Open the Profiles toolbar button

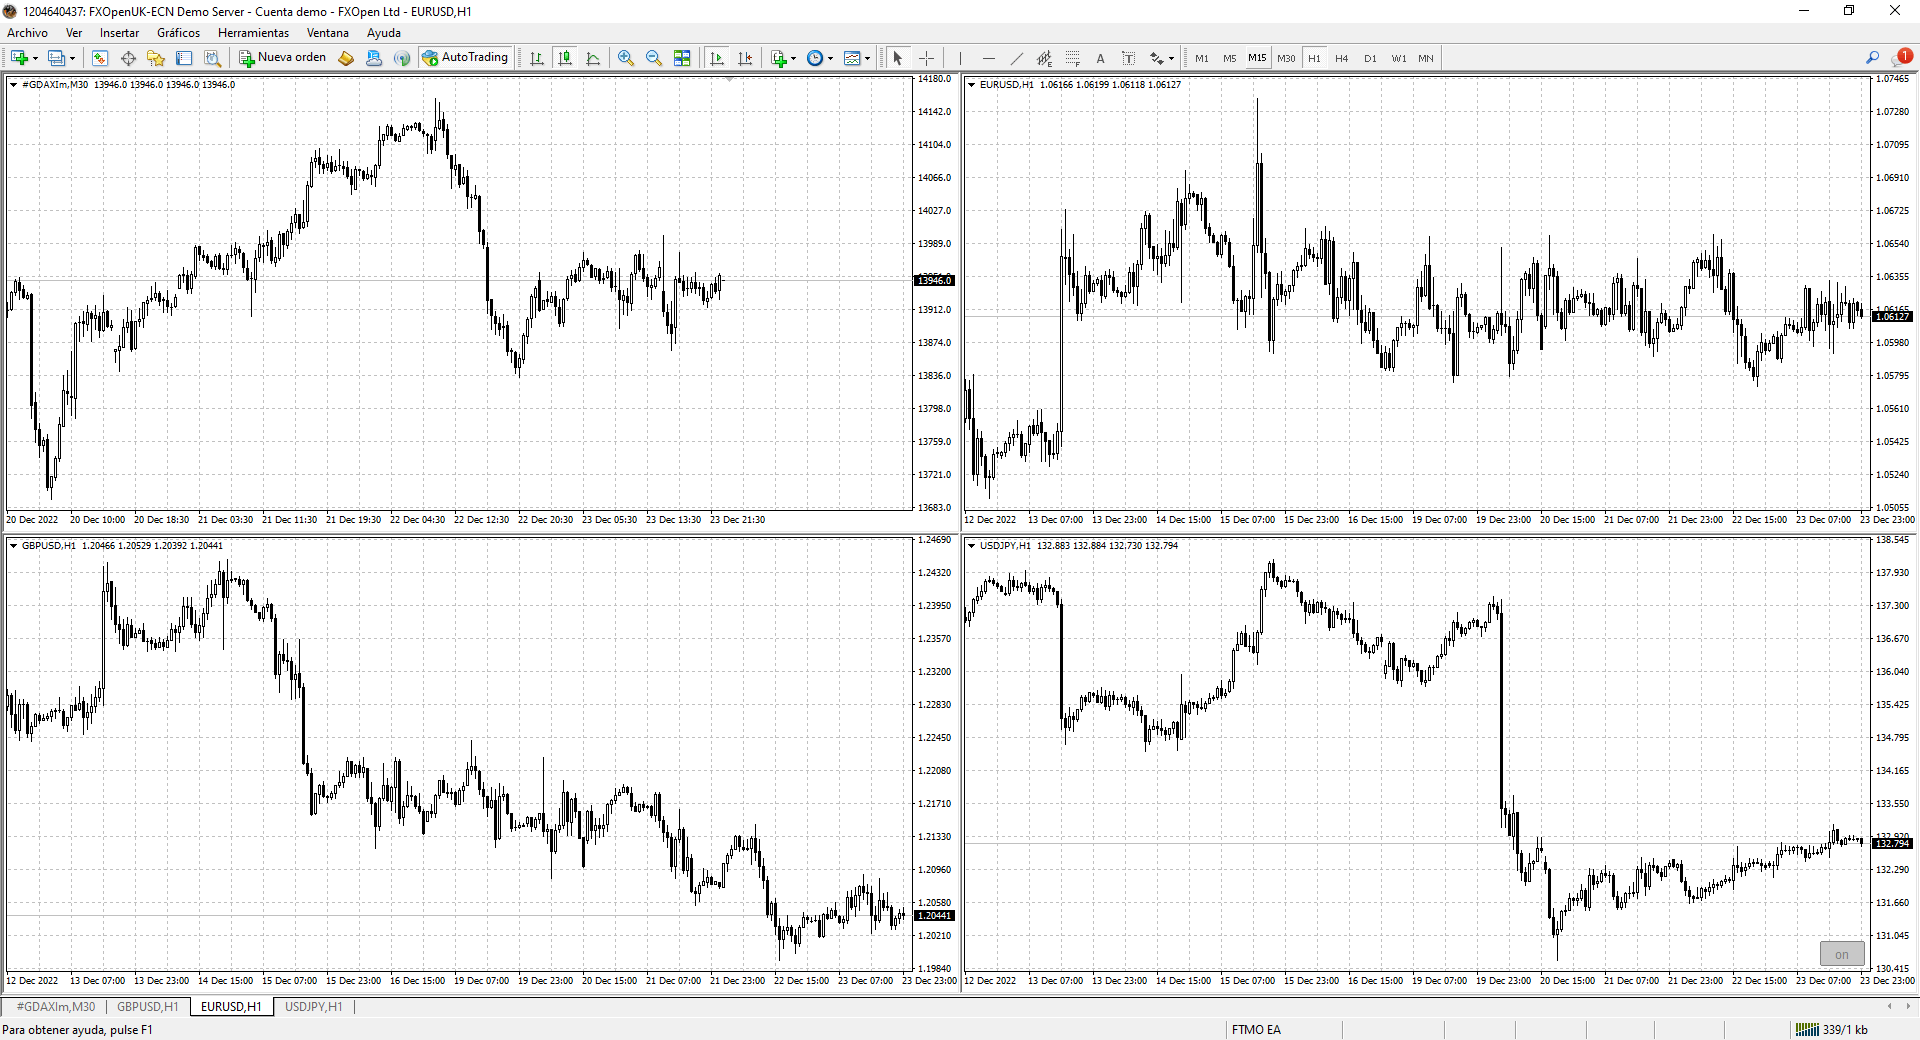tap(56, 58)
